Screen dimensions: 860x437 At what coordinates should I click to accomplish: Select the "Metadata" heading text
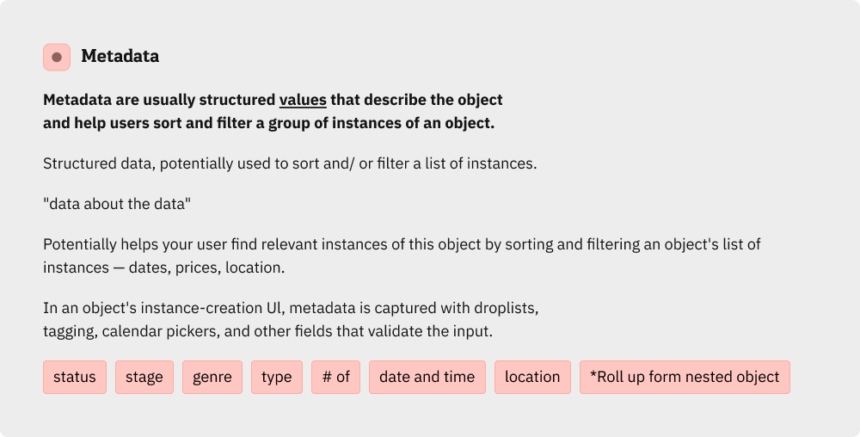pyautogui.click(x=120, y=56)
